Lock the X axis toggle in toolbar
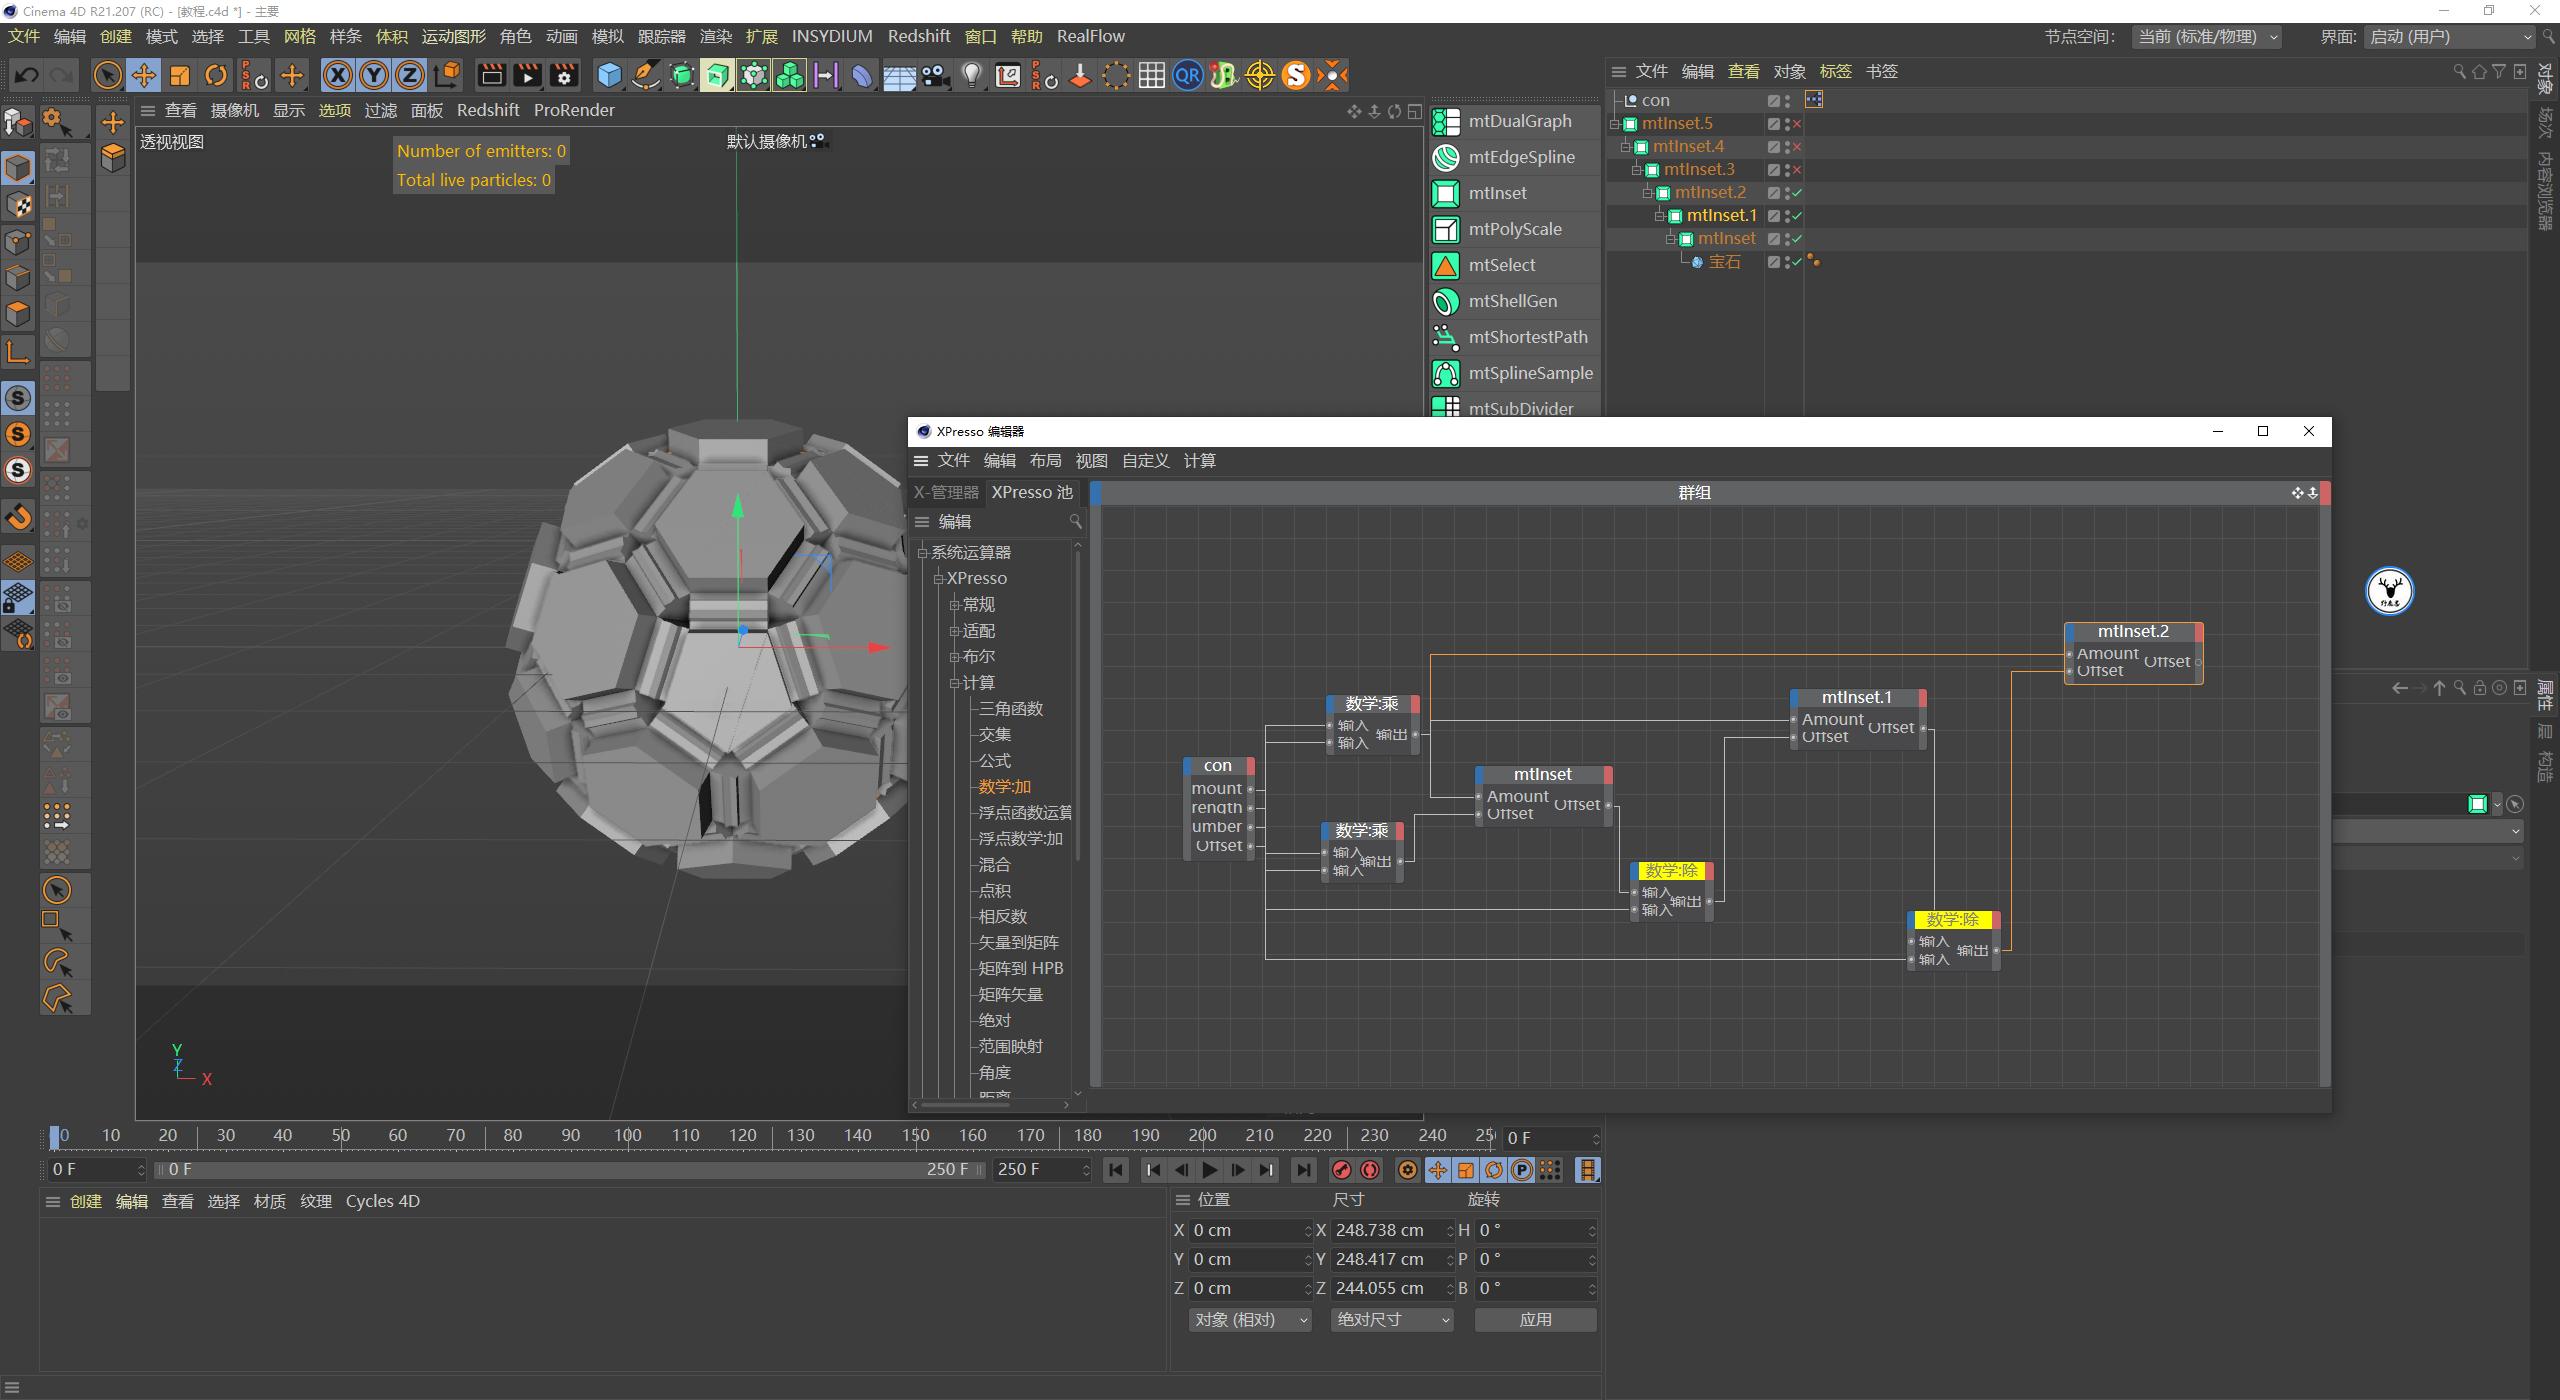Screen dimensions: 2560x1400 (339, 75)
